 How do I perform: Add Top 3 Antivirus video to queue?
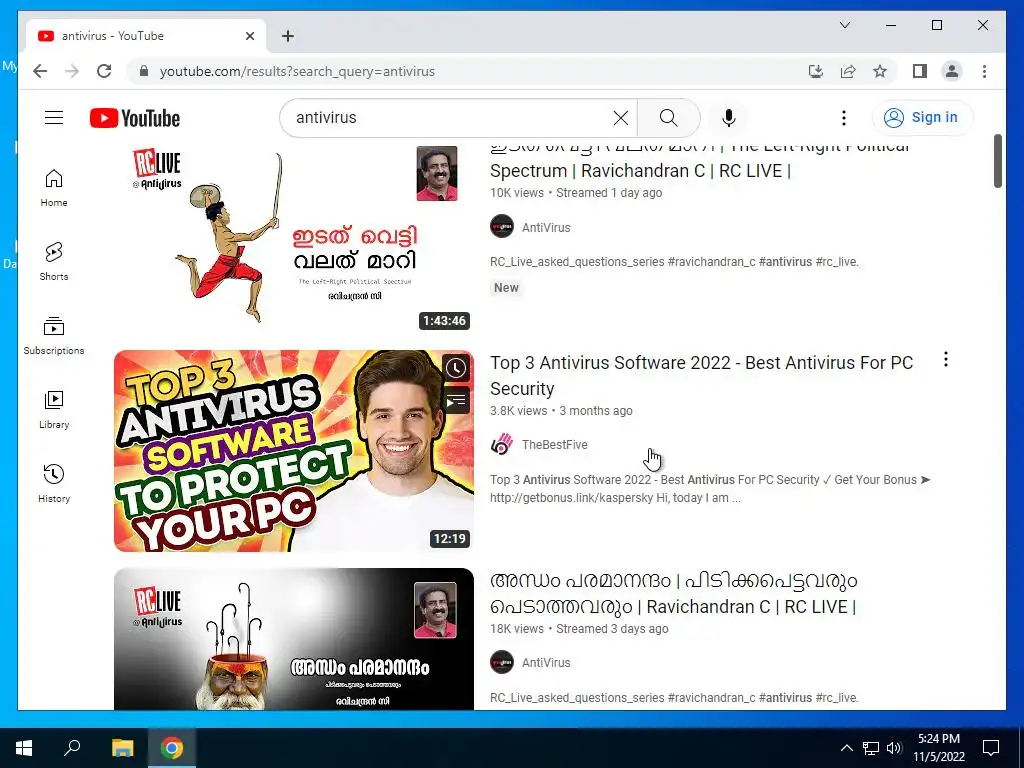pos(456,400)
